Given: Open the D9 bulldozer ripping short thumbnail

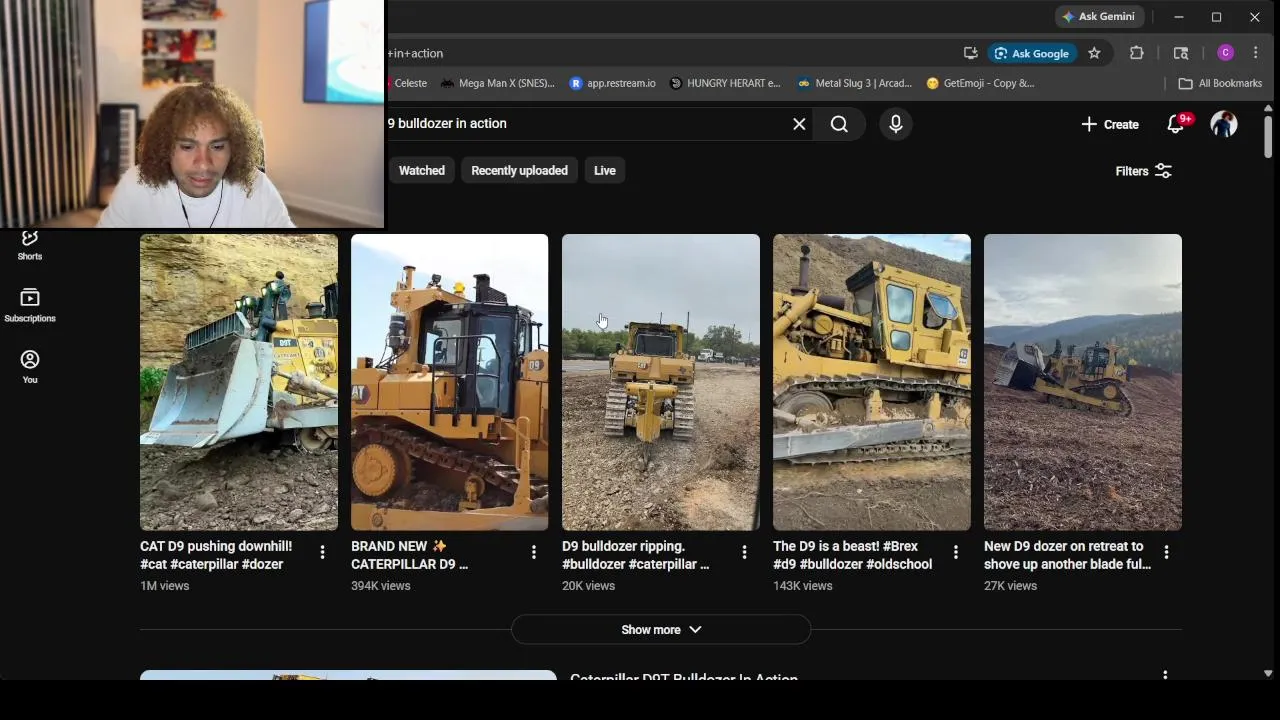Looking at the screenshot, I should pyautogui.click(x=661, y=382).
